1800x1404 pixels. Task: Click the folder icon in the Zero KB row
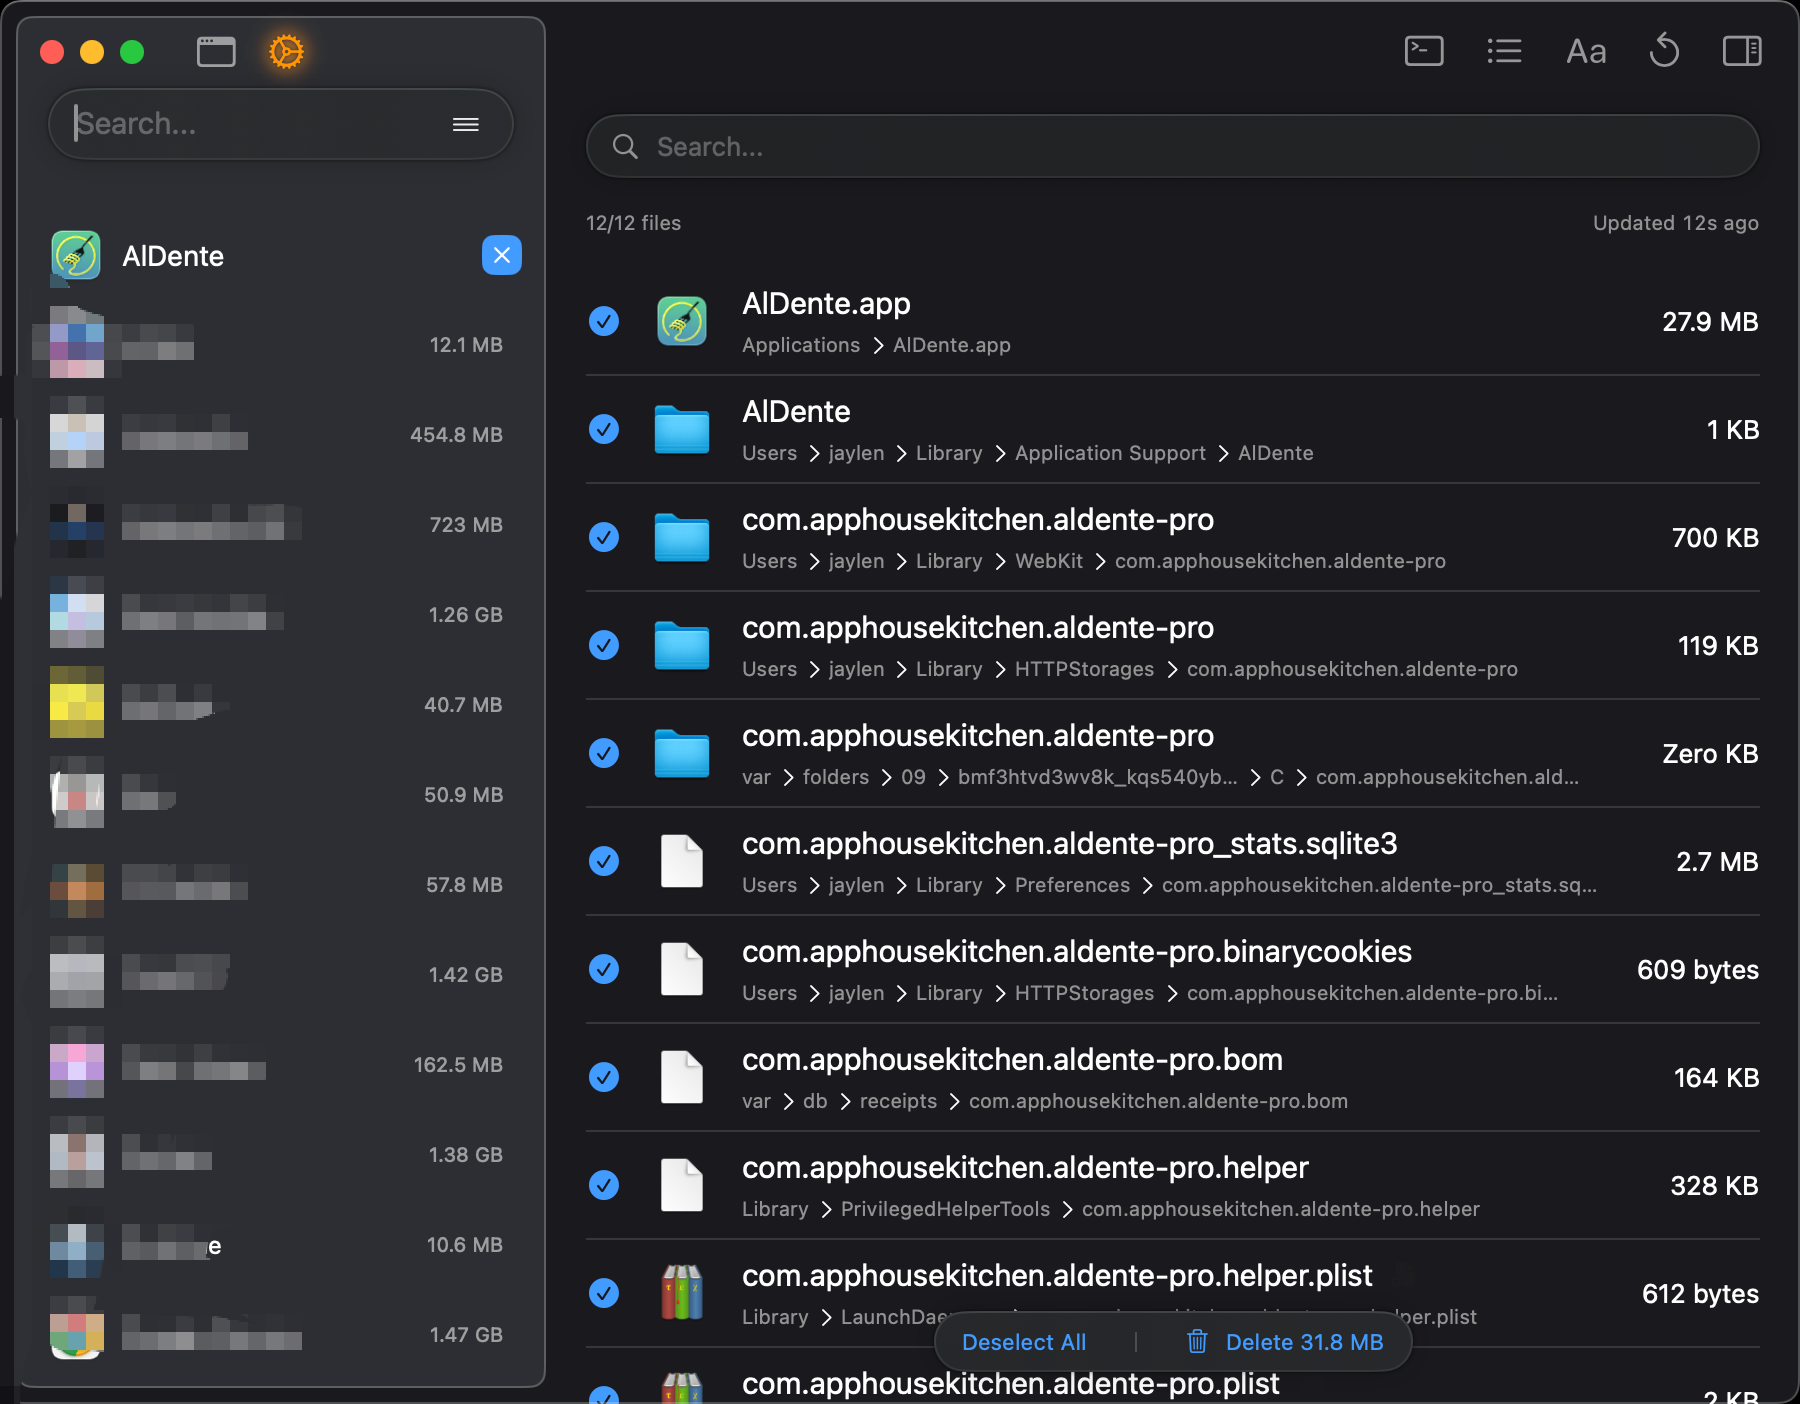(x=682, y=753)
